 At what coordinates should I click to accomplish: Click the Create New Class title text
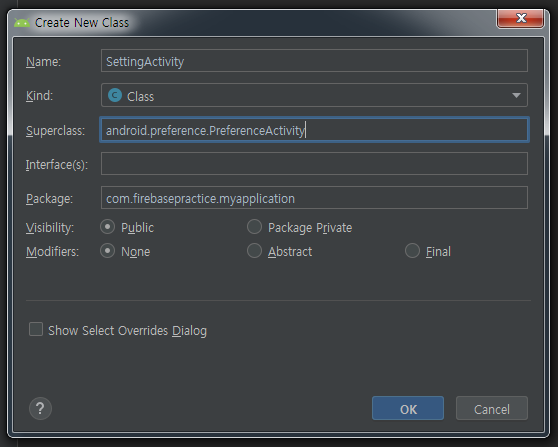click(82, 23)
